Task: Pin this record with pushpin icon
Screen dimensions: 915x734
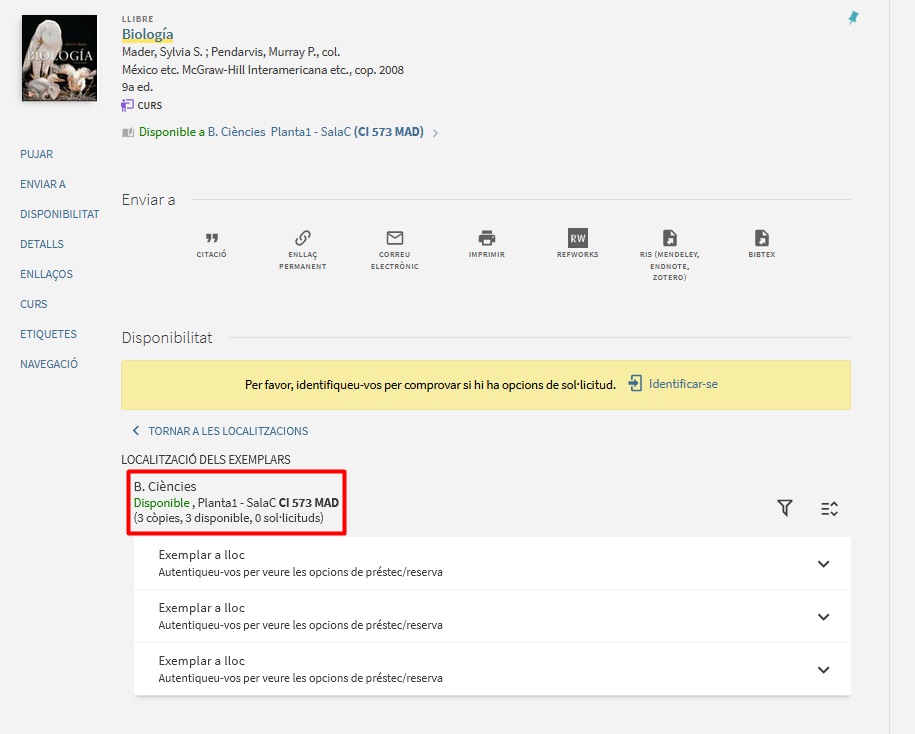Action: tap(852, 18)
